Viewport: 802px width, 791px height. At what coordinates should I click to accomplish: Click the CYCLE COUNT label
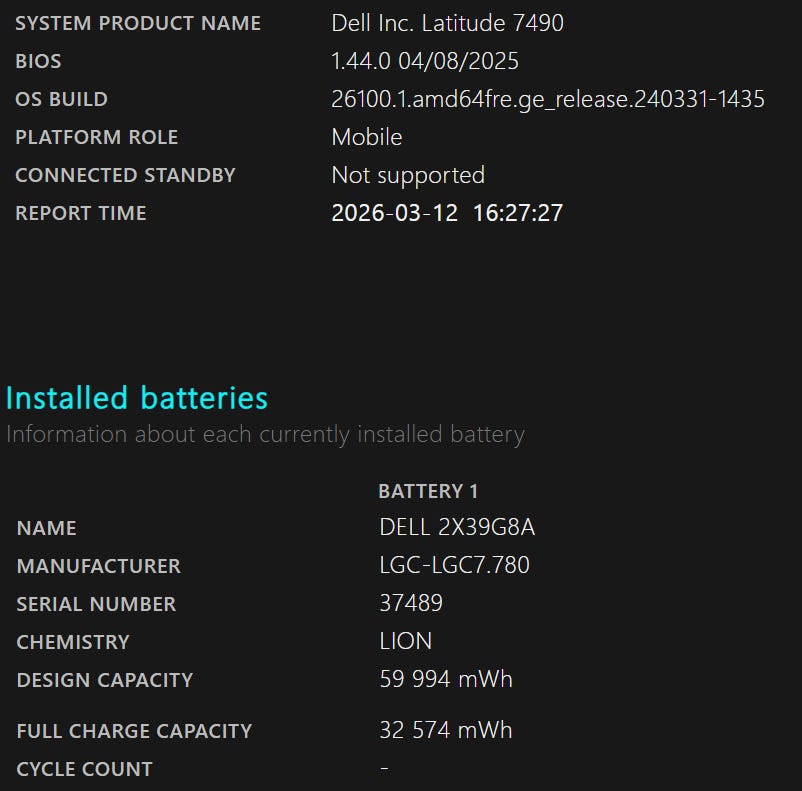coord(85,769)
